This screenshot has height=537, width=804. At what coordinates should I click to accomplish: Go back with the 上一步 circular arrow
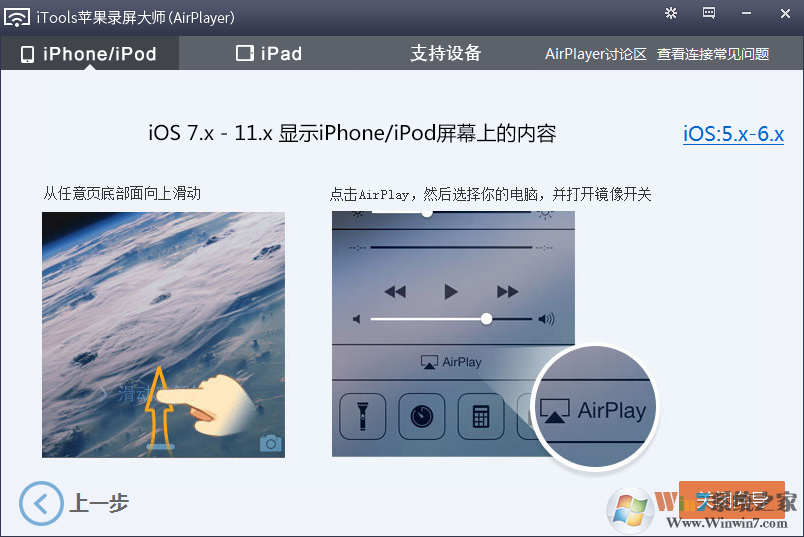pyautogui.click(x=41, y=503)
